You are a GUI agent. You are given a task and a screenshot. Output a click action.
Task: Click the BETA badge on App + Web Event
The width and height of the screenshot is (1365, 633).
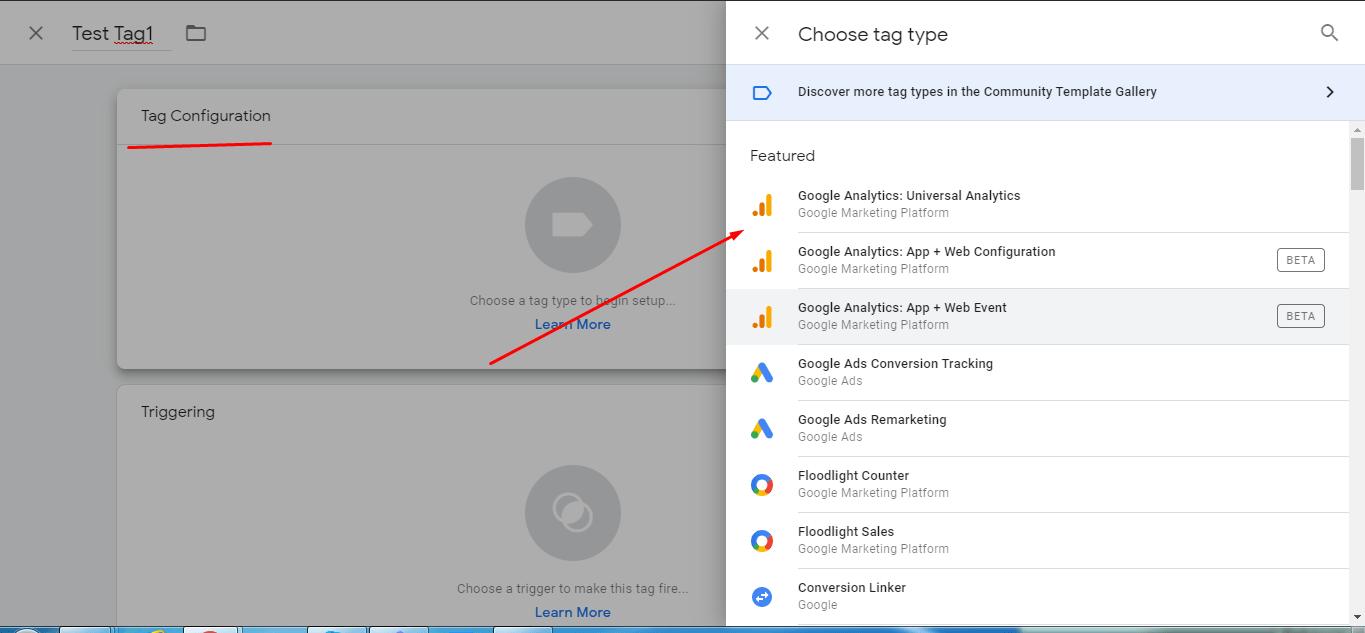click(1301, 316)
